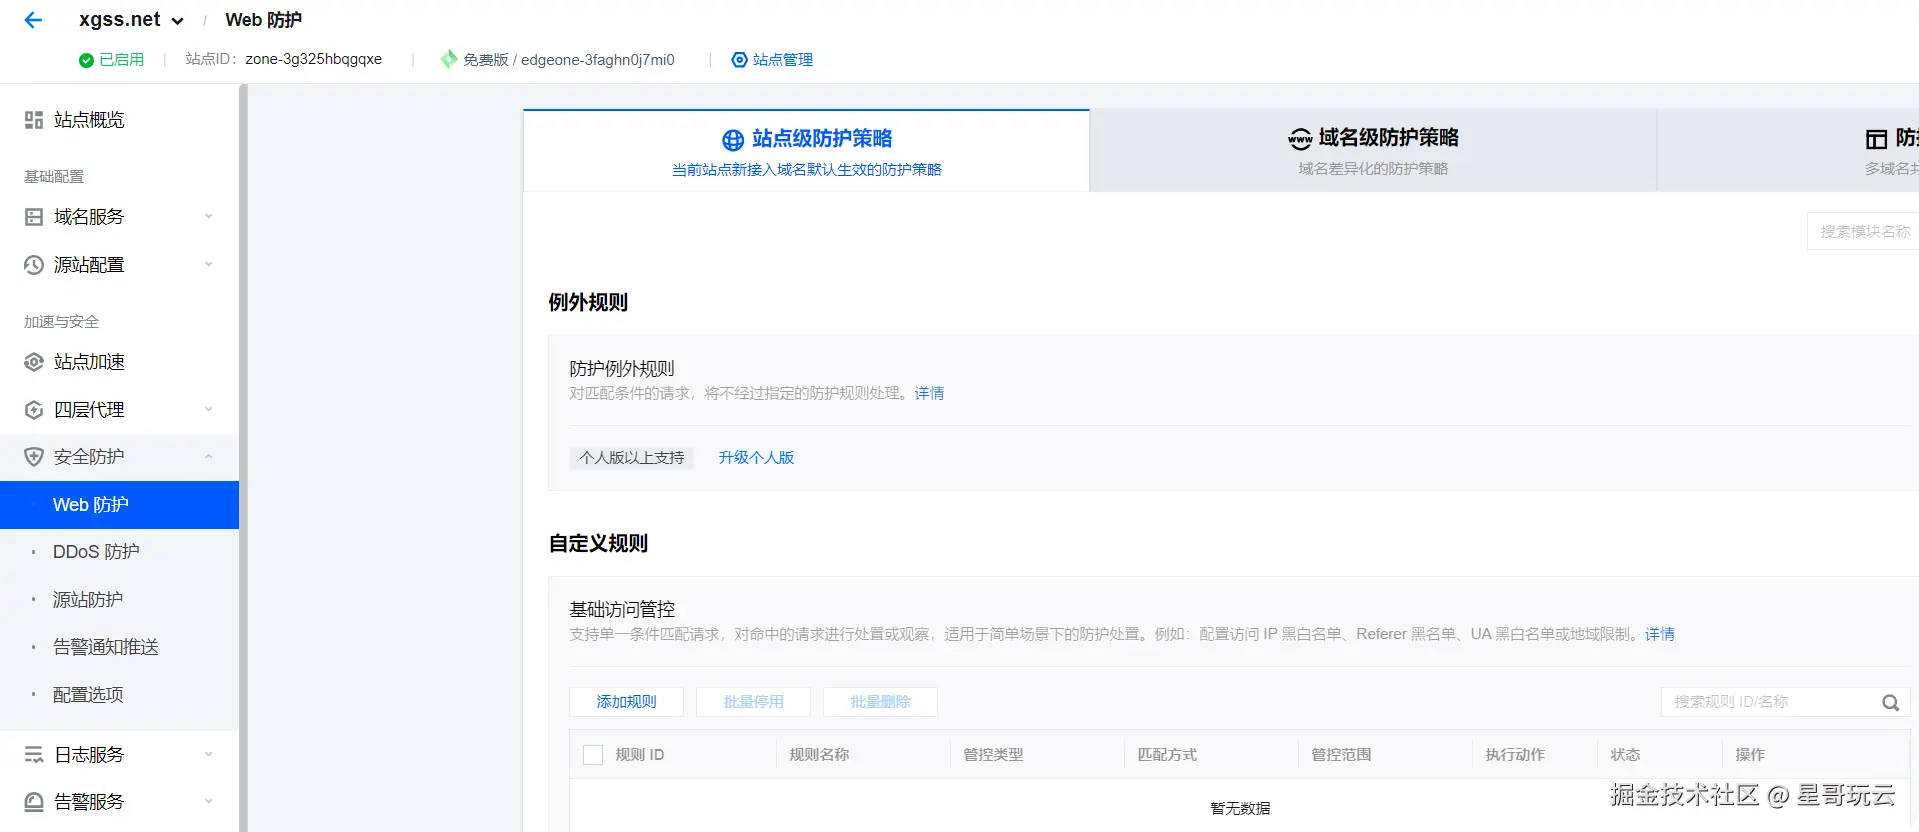Click the 个人版以上支持 tag
The width and height of the screenshot is (1919, 832).
point(632,457)
